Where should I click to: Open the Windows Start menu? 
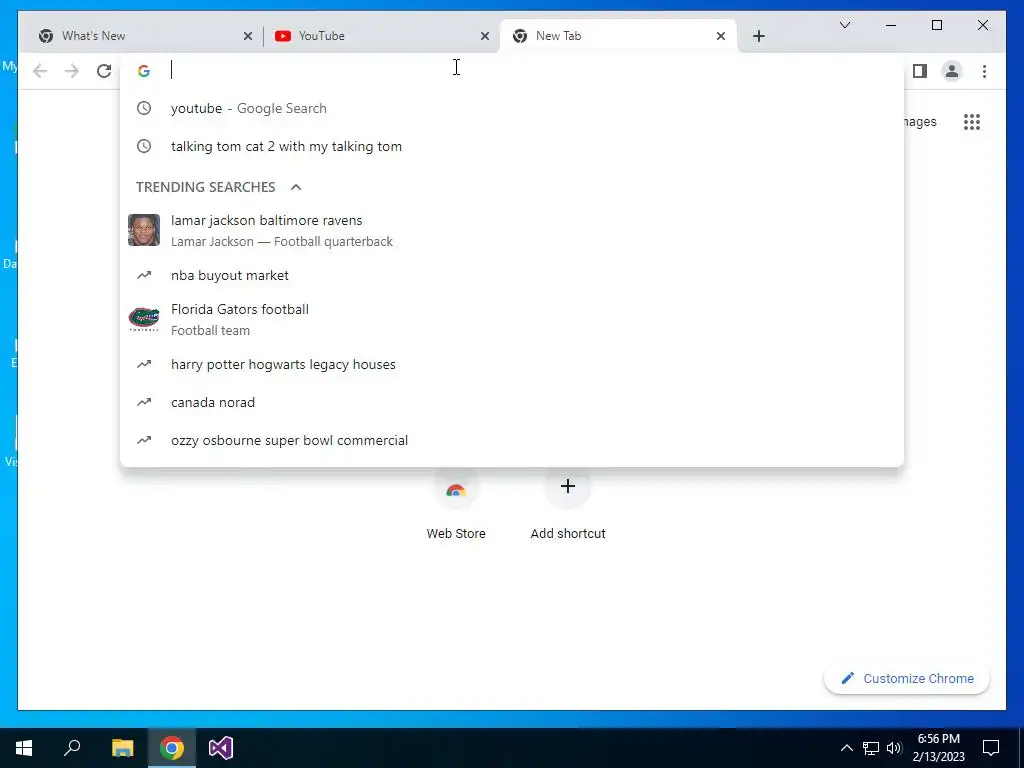click(24, 748)
